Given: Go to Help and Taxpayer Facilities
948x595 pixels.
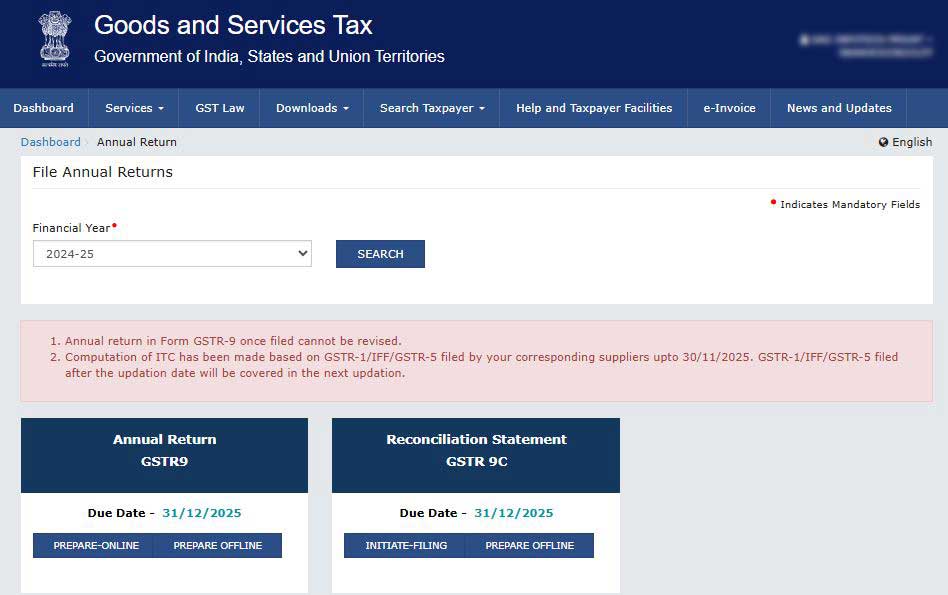Looking at the screenshot, I should click(x=594, y=108).
